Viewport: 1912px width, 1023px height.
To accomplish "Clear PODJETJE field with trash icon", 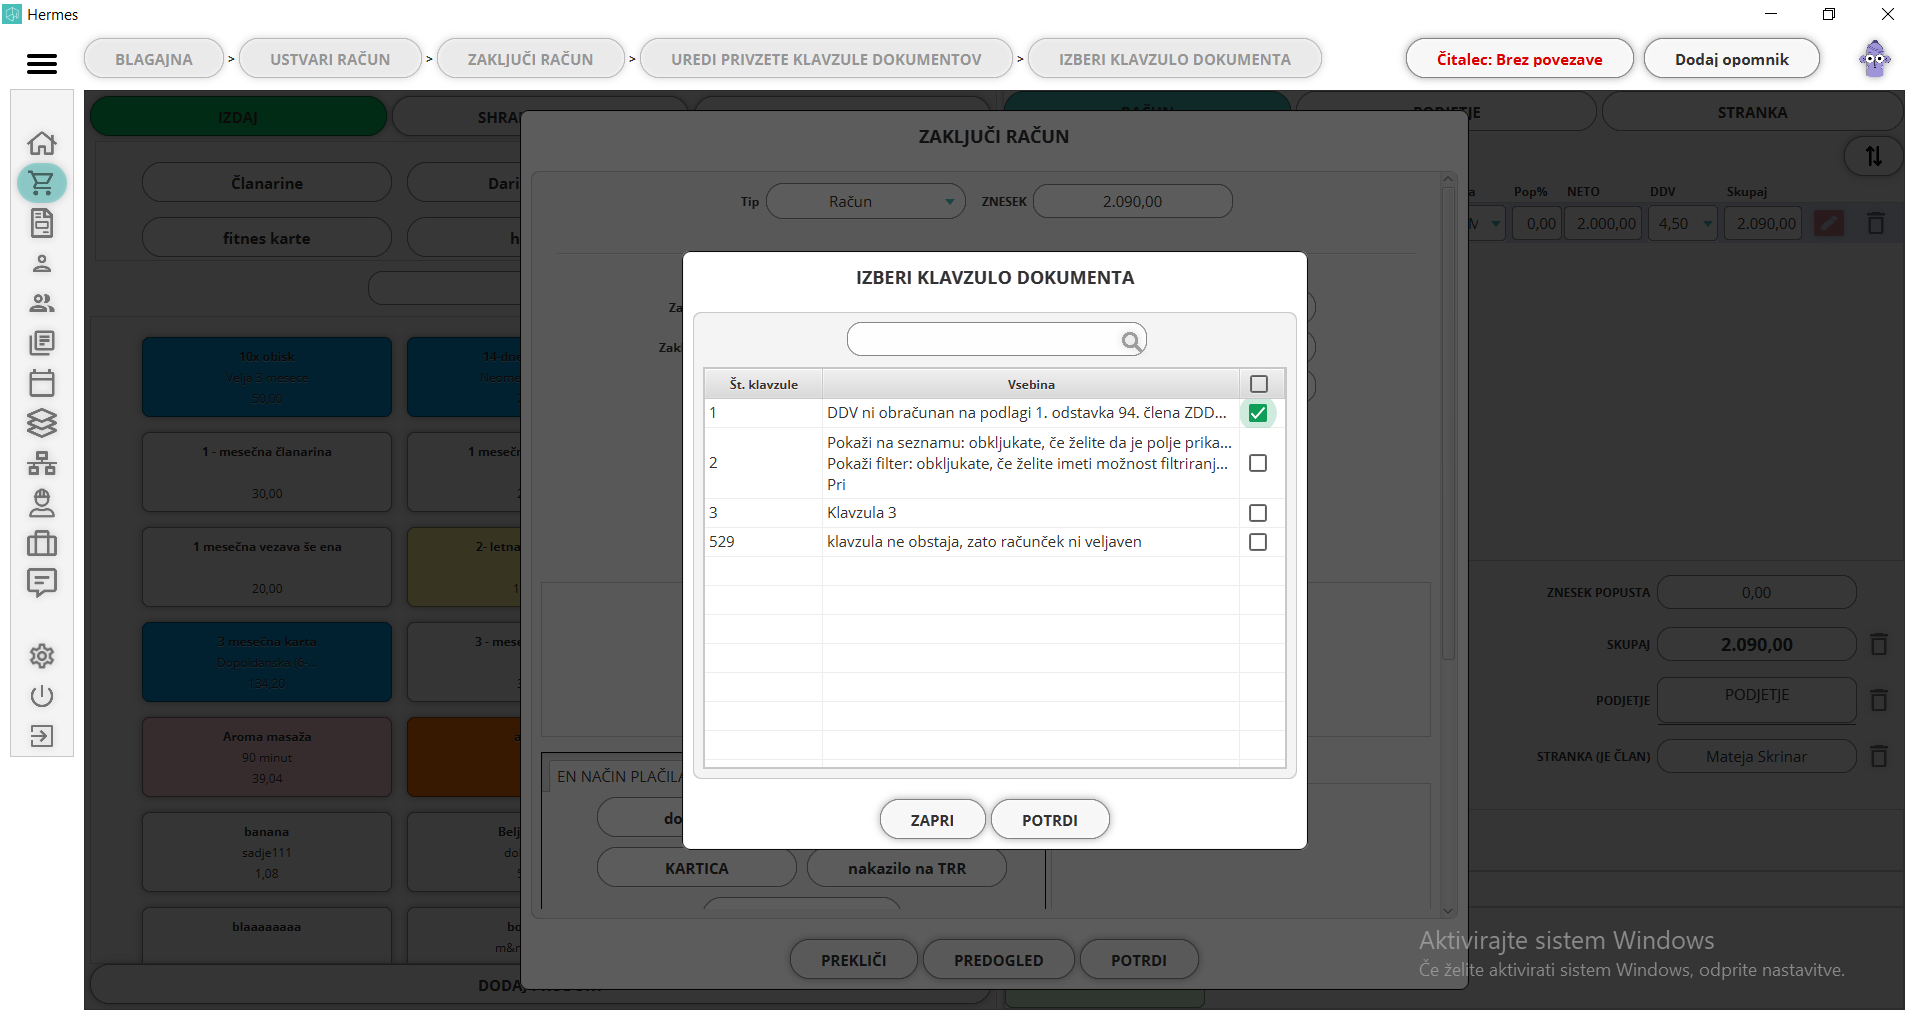I will 1879,700.
